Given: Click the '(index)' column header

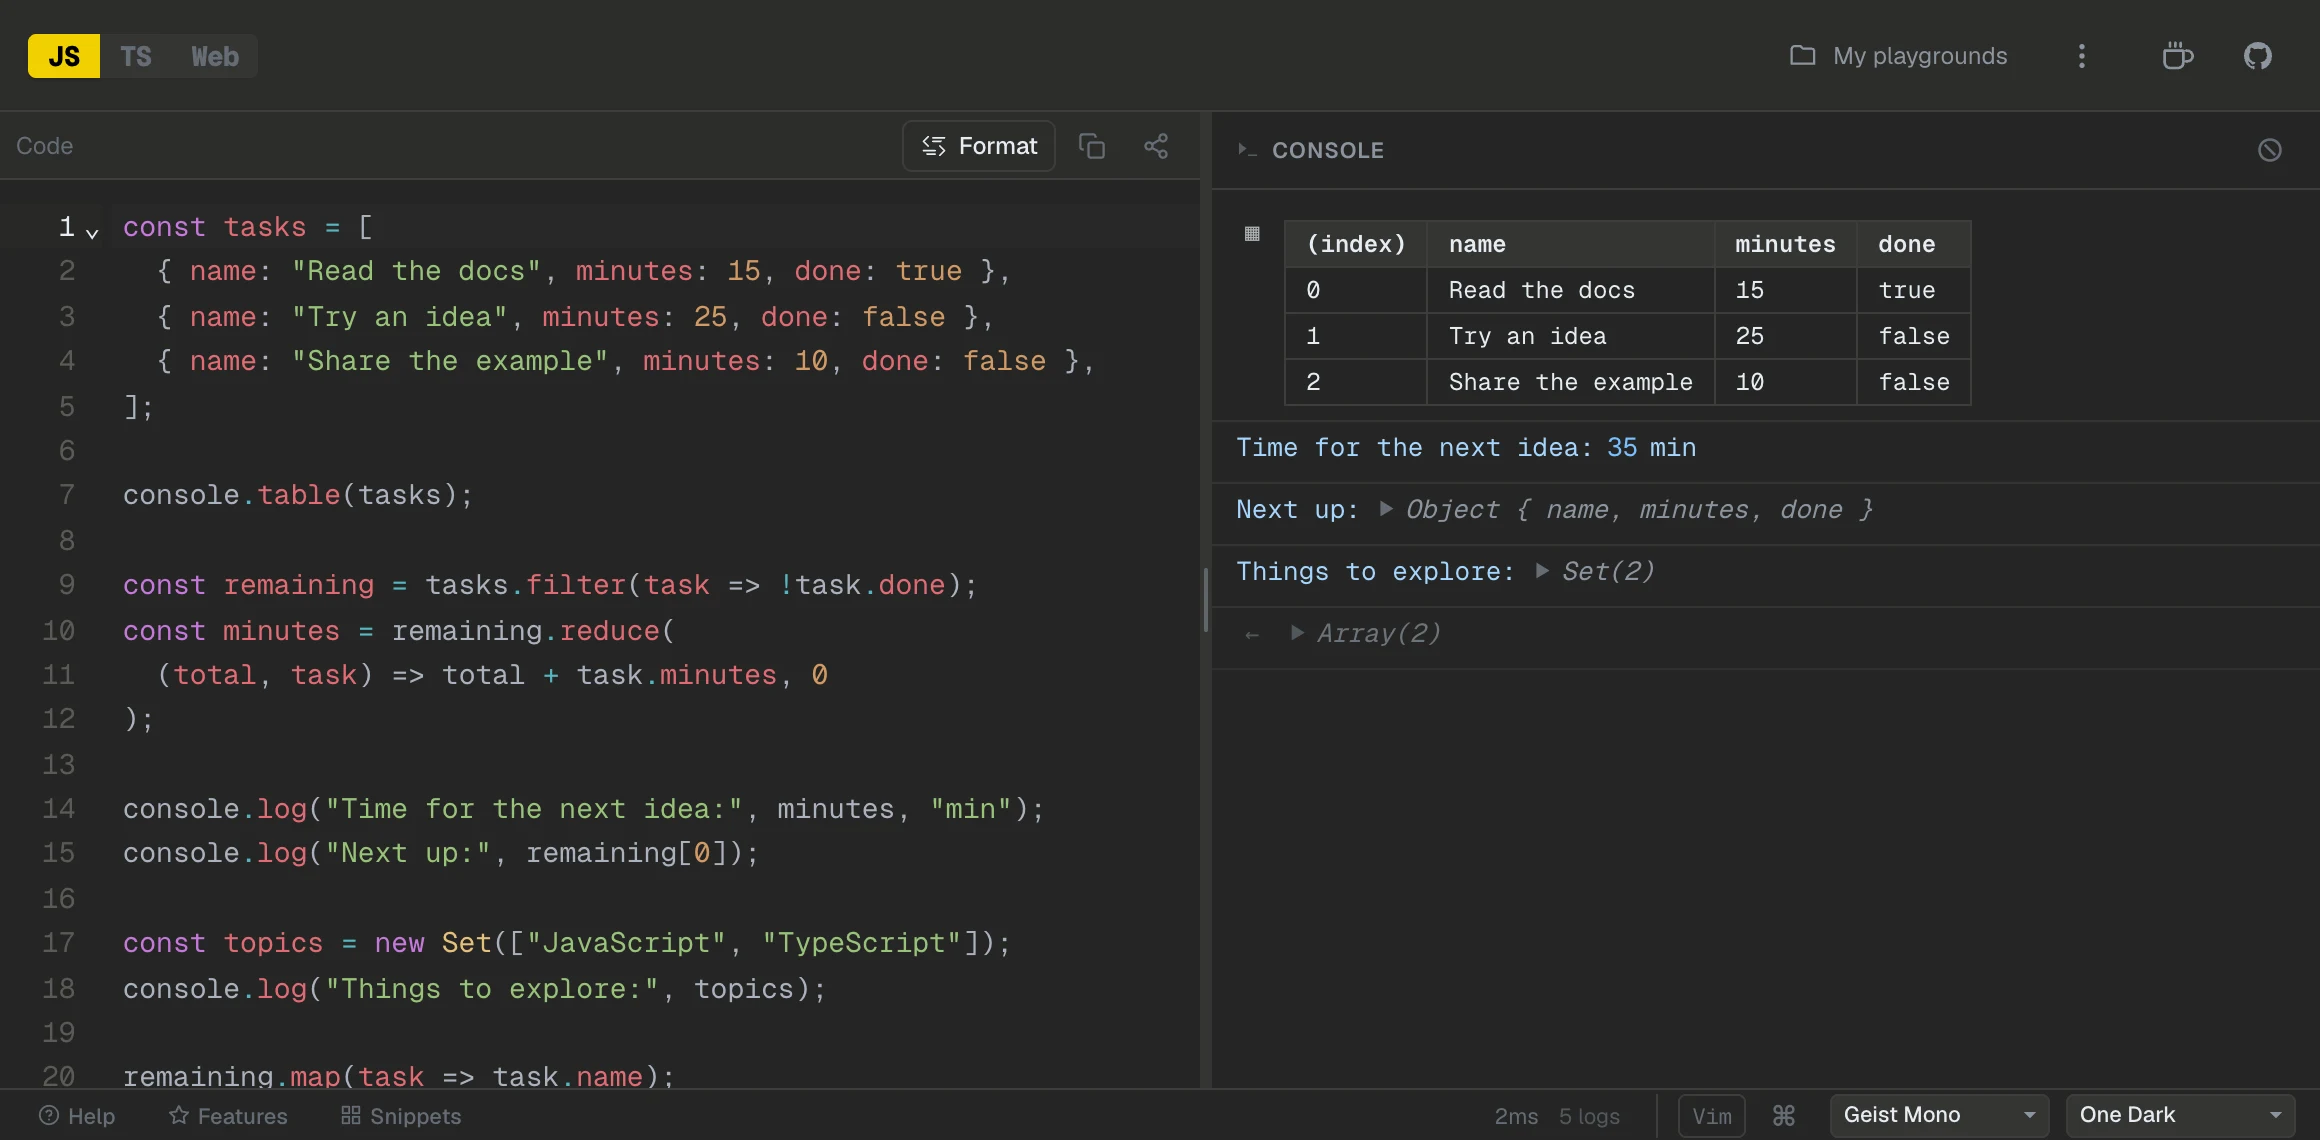Looking at the screenshot, I should click(1356, 244).
